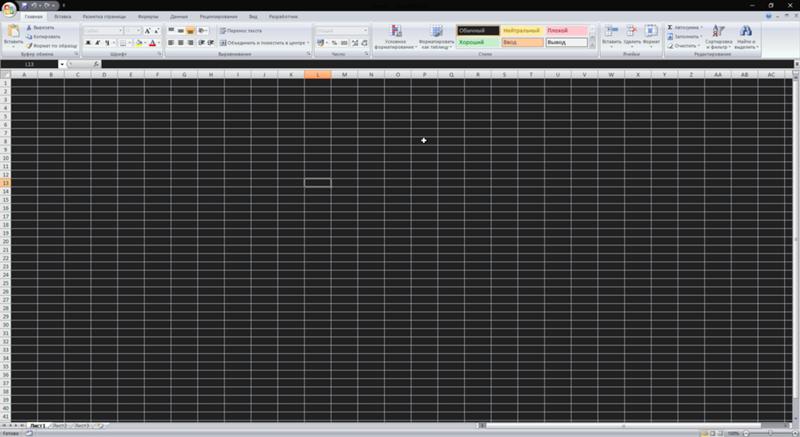The width and height of the screenshot is (800, 437).
Task: Open the font name dropdown
Action: tap(120, 31)
